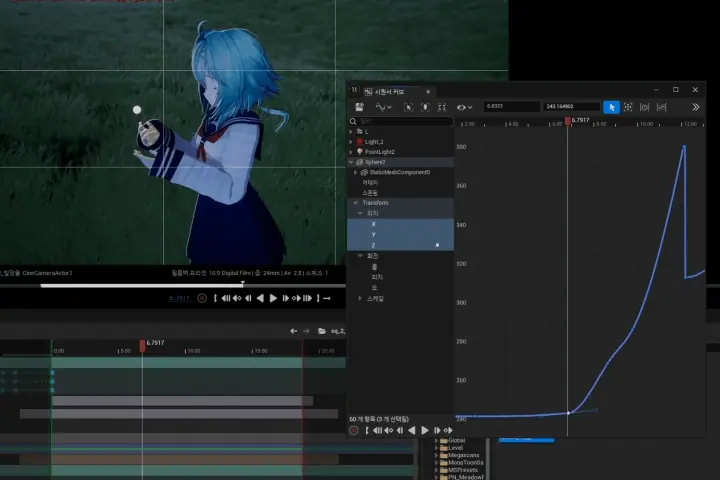
Task: Click the sequencer back navigation arrow
Action: pyautogui.click(x=294, y=331)
